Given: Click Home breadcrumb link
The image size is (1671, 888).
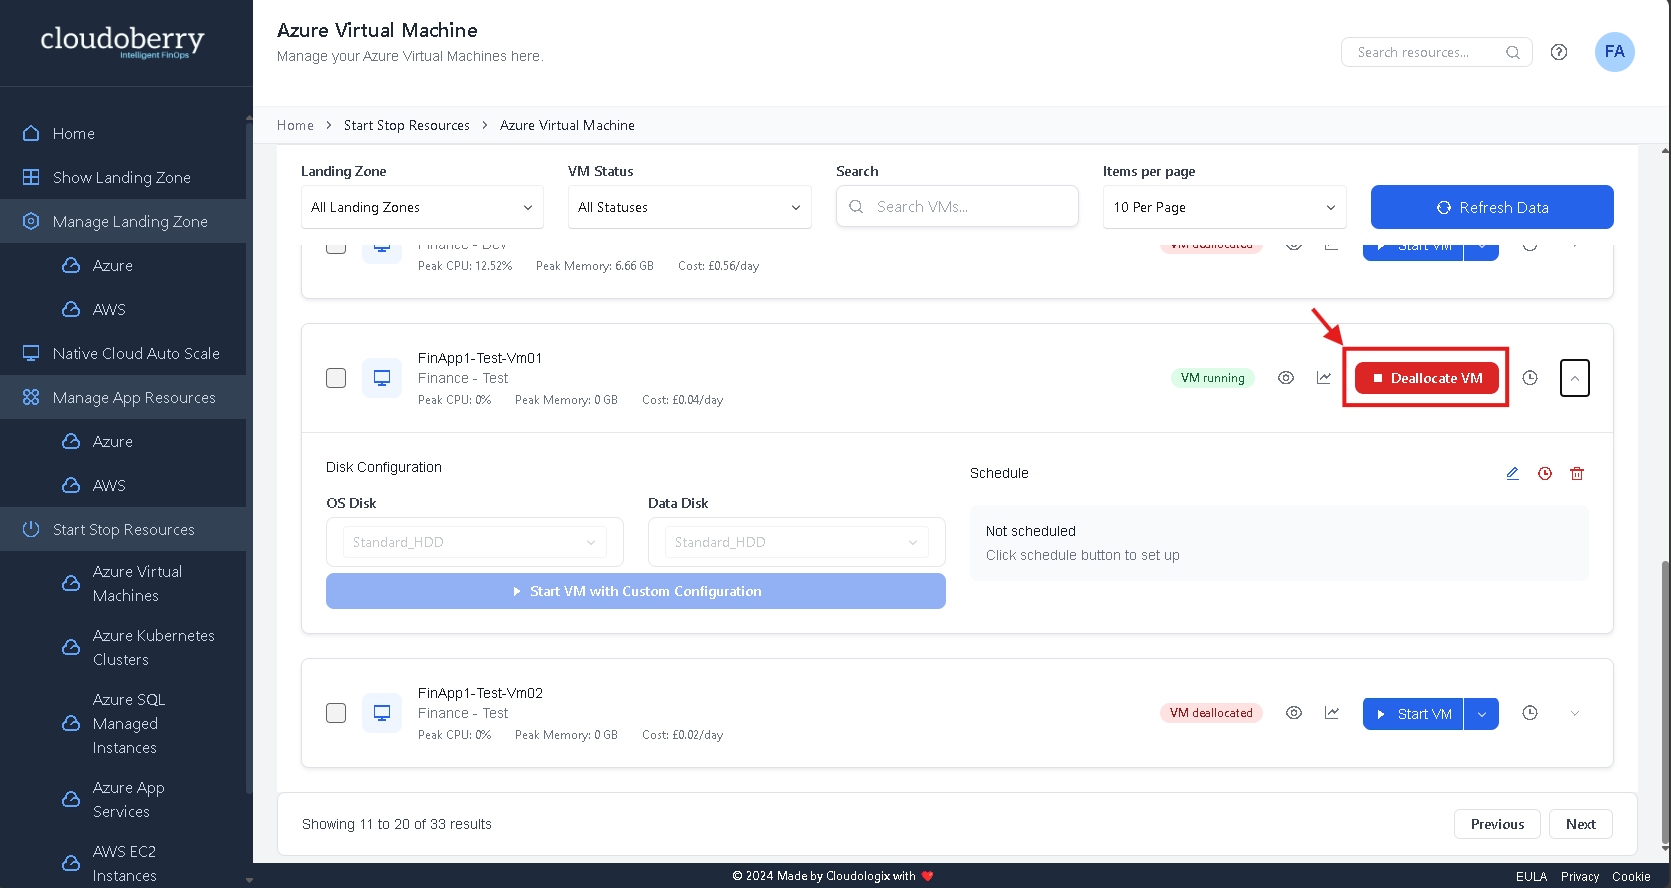Looking at the screenshot, I should coord(295,125).
